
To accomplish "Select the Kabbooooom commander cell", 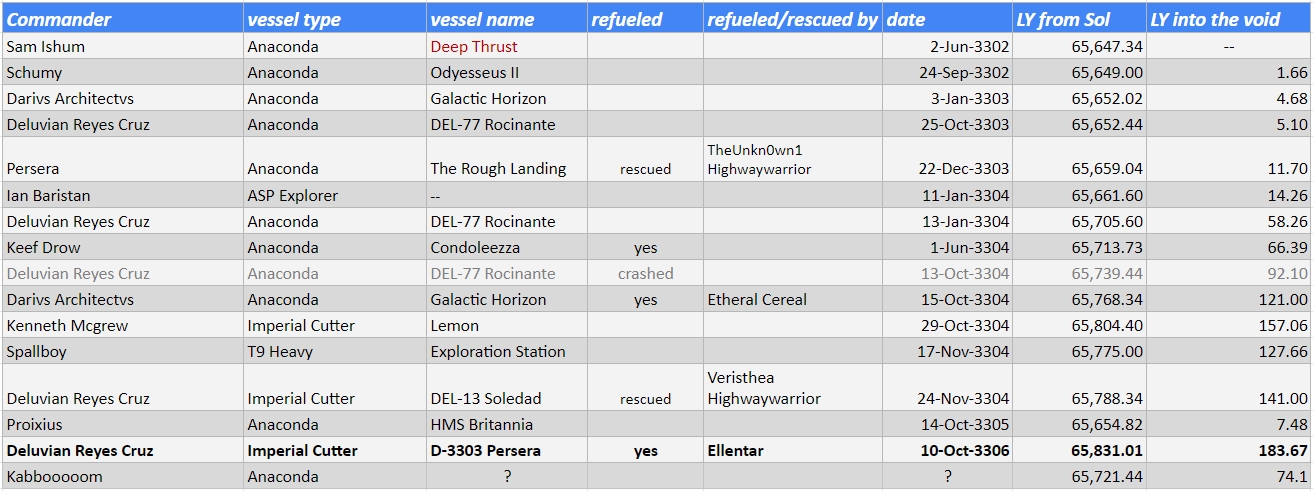I will tap(123, 476).
